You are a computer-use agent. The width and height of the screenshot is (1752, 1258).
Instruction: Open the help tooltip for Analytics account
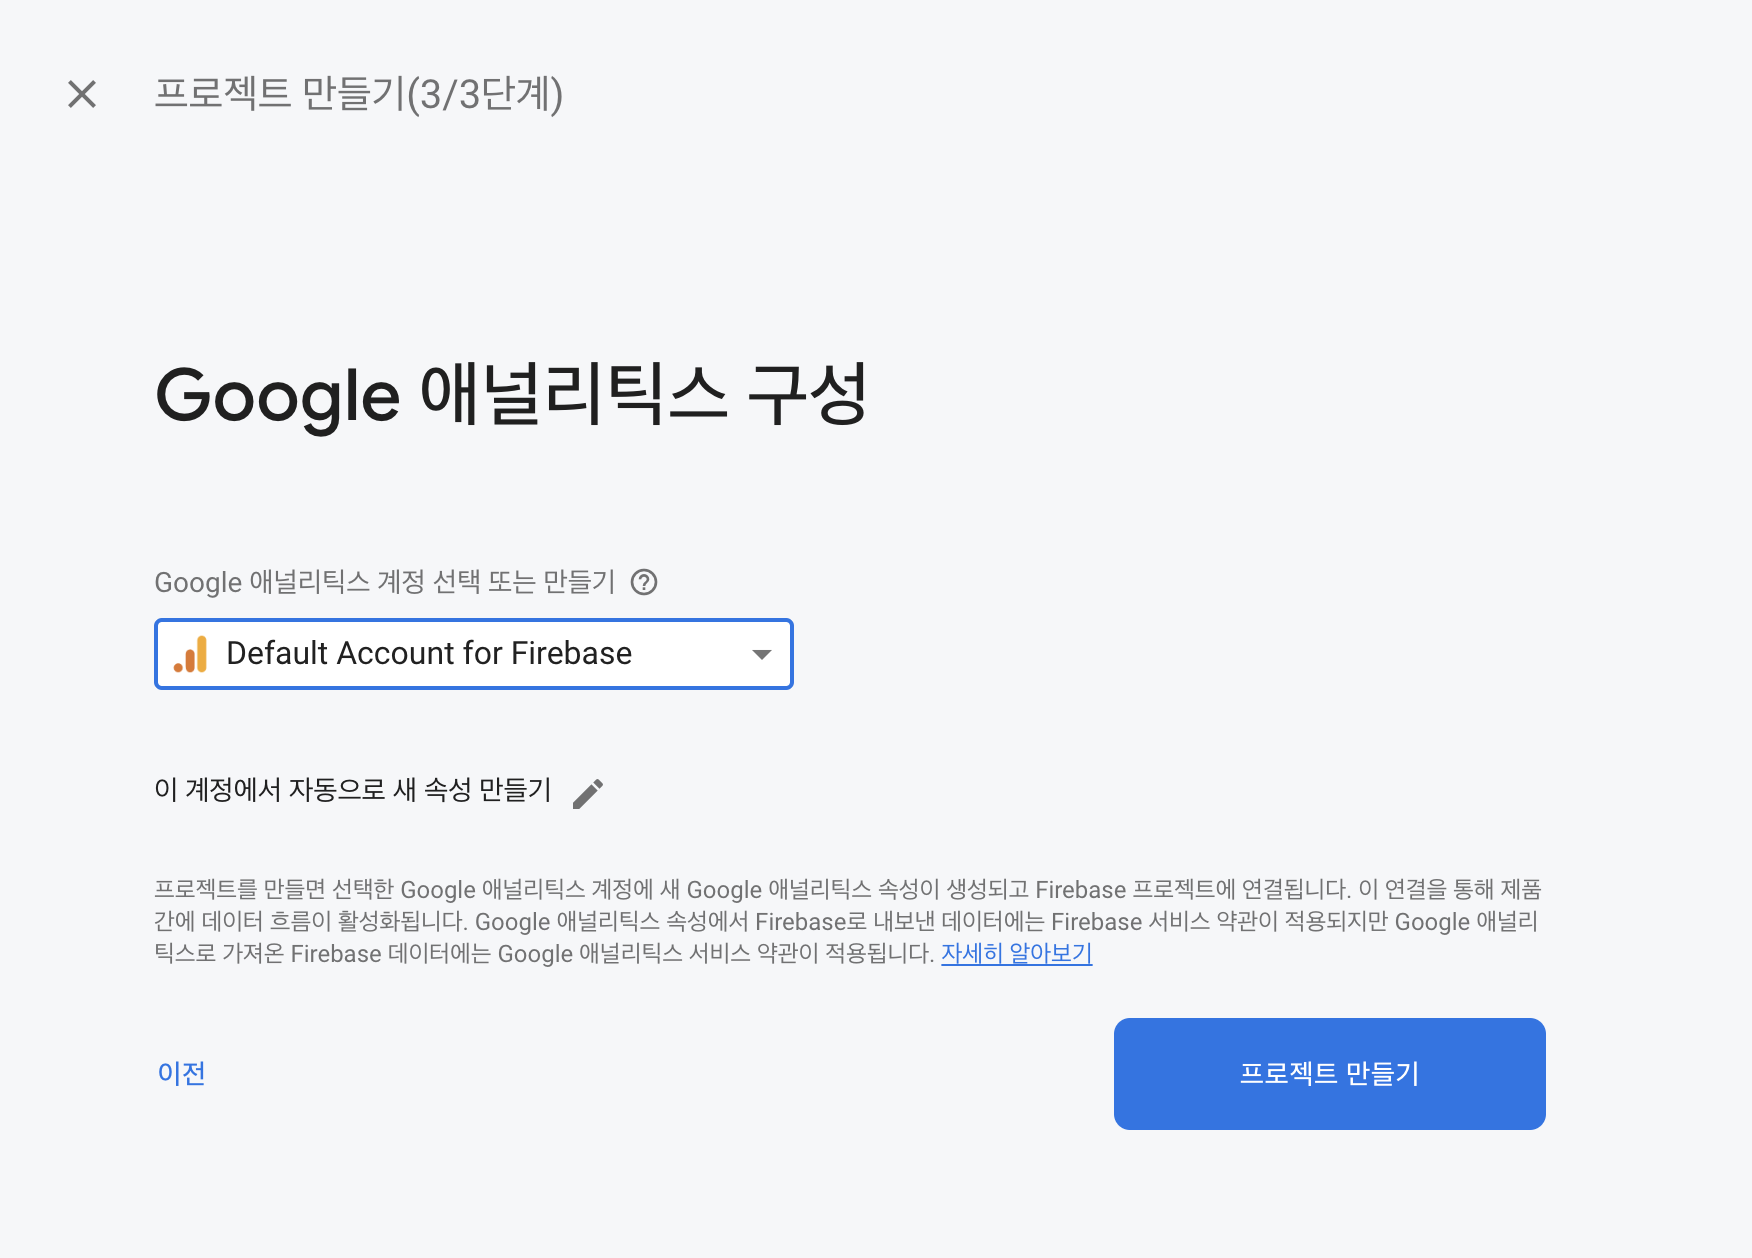click(x=644, y=582)
